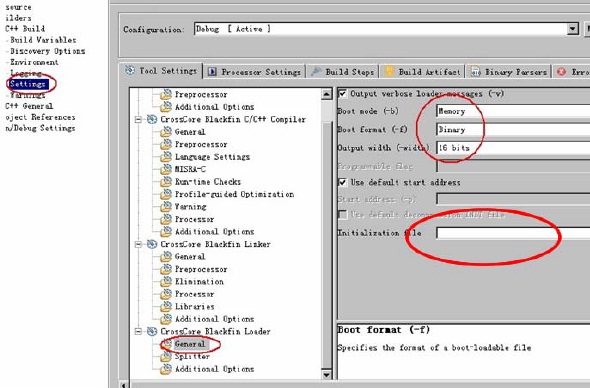Click the CrossCore Blackfin Loader tool icon
Screen dimensions: 590x388
152,332
